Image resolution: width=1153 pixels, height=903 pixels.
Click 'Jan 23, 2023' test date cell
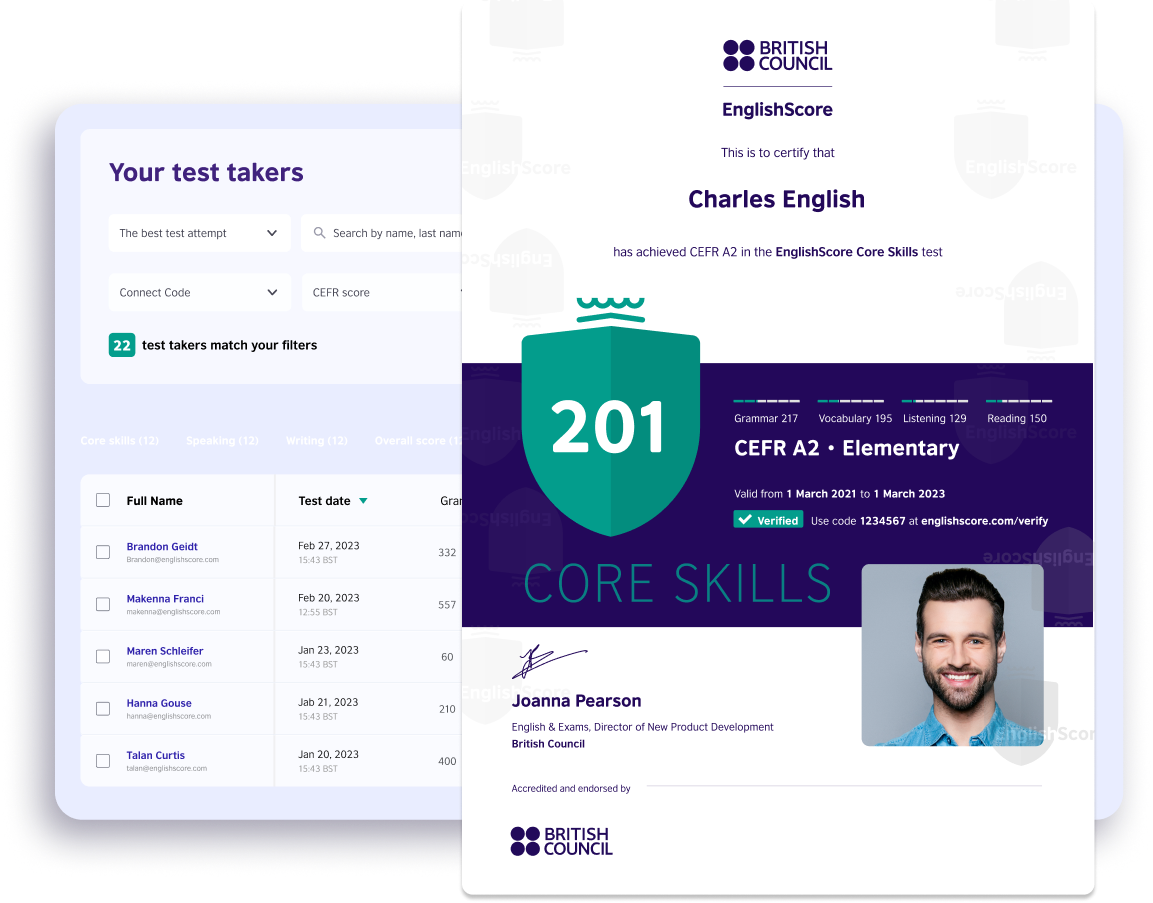[x=328, y=650]
